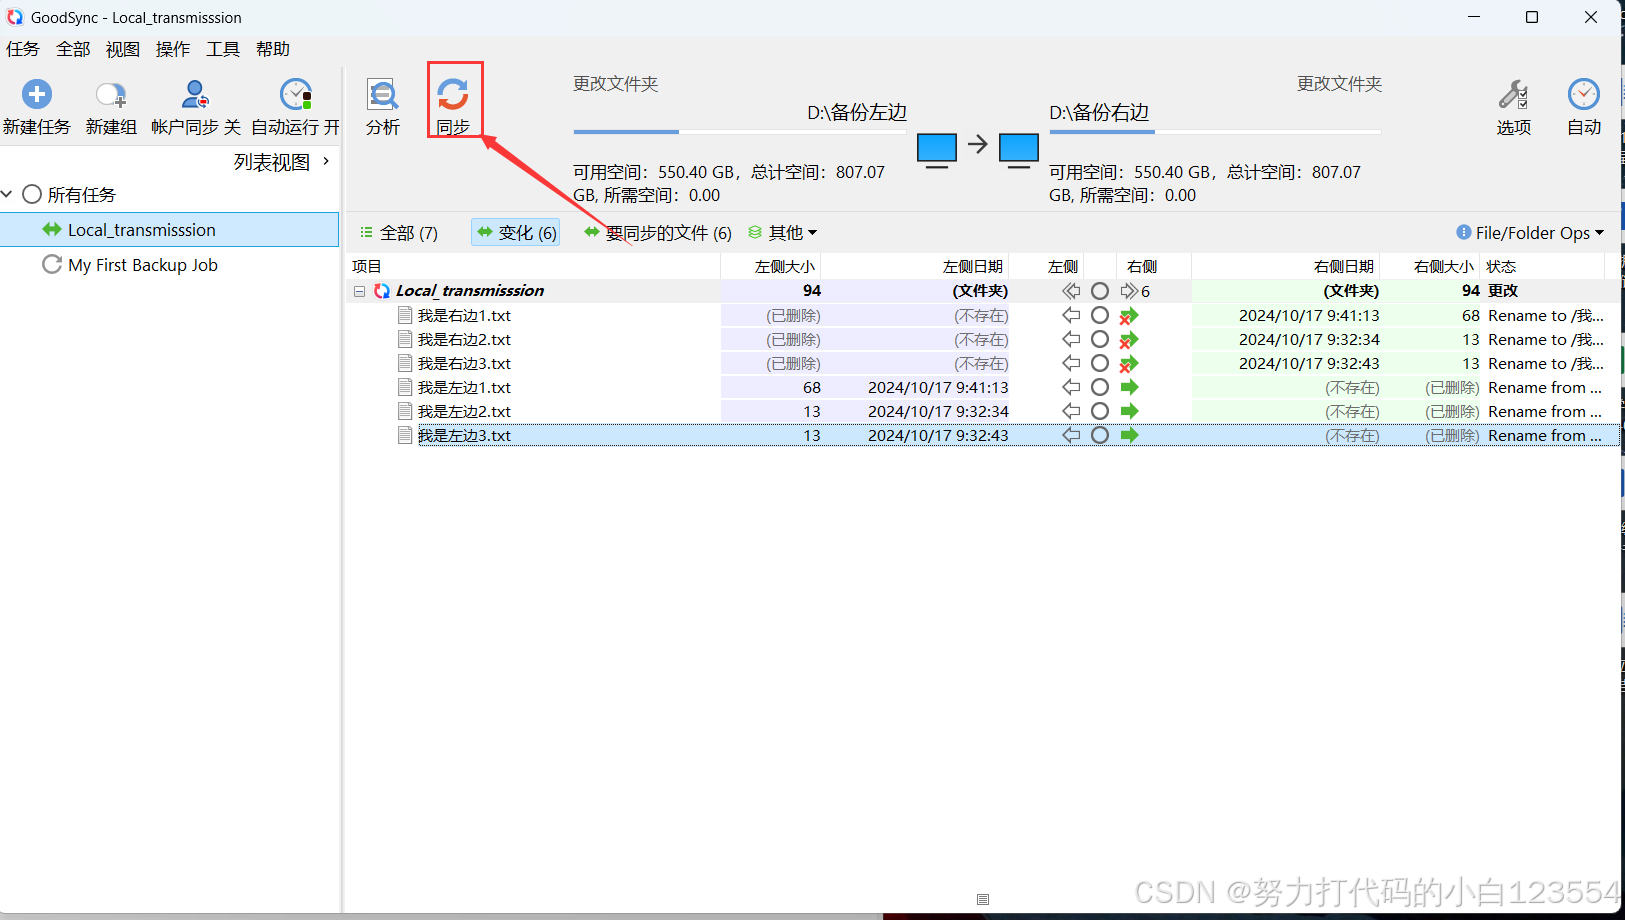Set left arrow for 我是右边2.txt

coord(1071,339)
